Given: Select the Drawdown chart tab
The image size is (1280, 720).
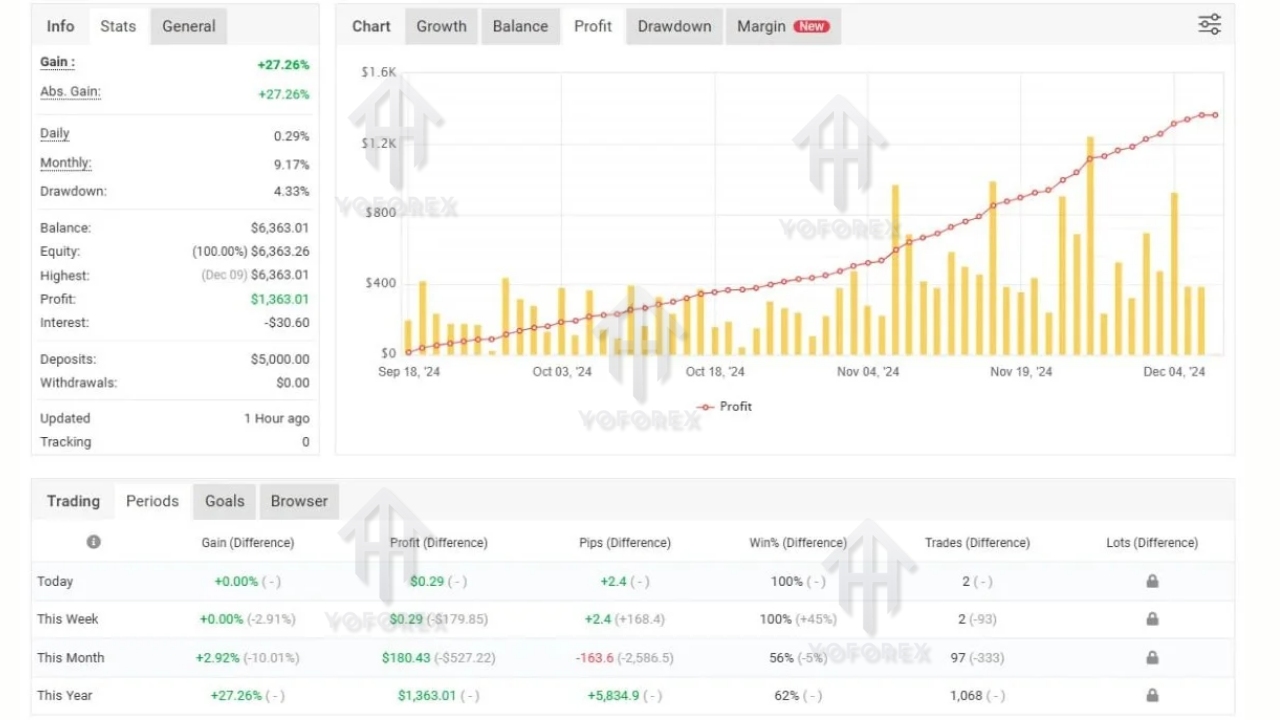Looking at the screenshot, I should (673, 26).
